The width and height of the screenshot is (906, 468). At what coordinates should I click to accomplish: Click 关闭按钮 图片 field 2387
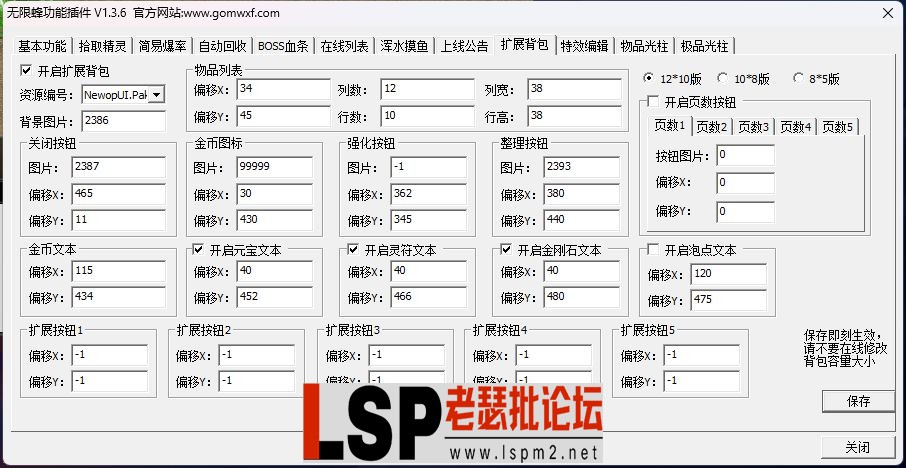[x=118, y=167]
